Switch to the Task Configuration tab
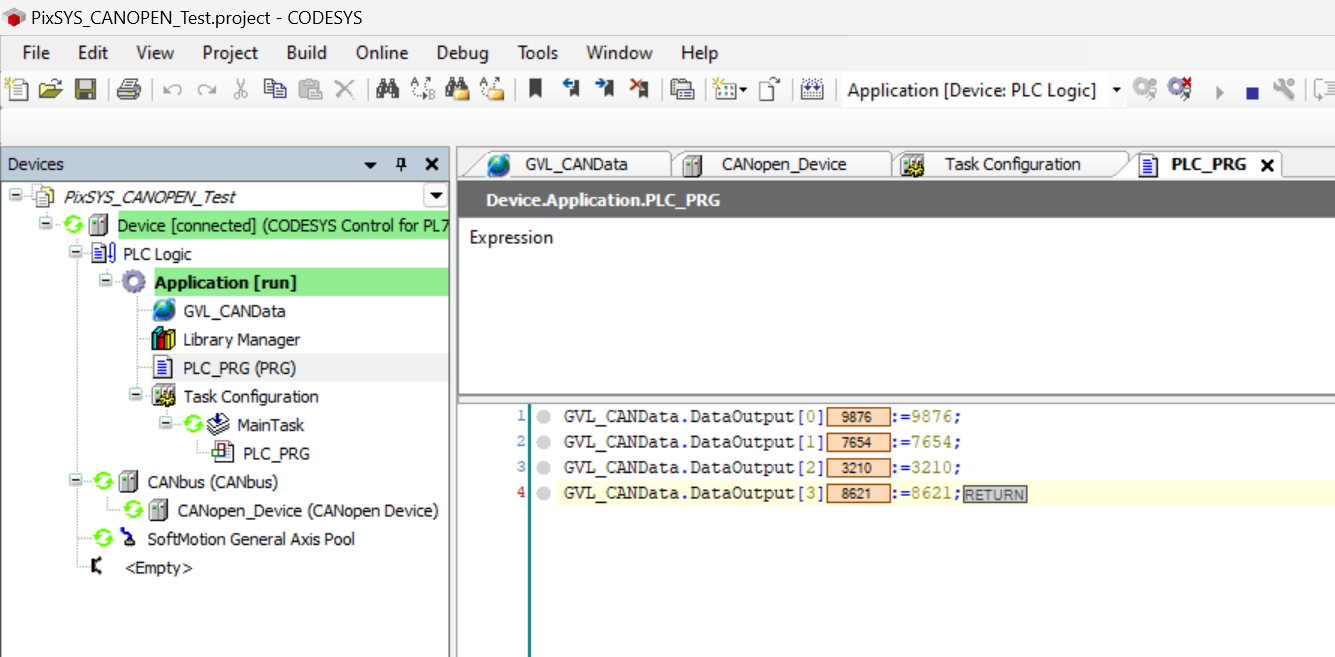Viewport: 1335px width, 657px height. click(1012, 165)
